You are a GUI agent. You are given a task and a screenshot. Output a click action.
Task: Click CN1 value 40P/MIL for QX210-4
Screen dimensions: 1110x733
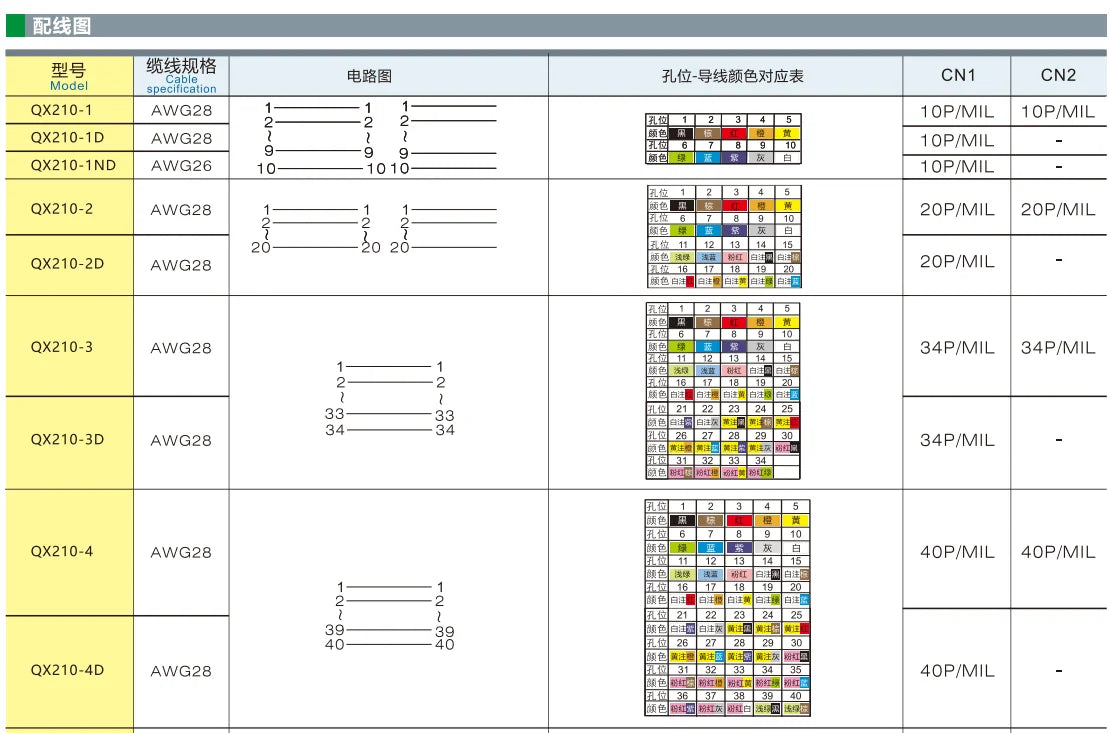point(957,552)
